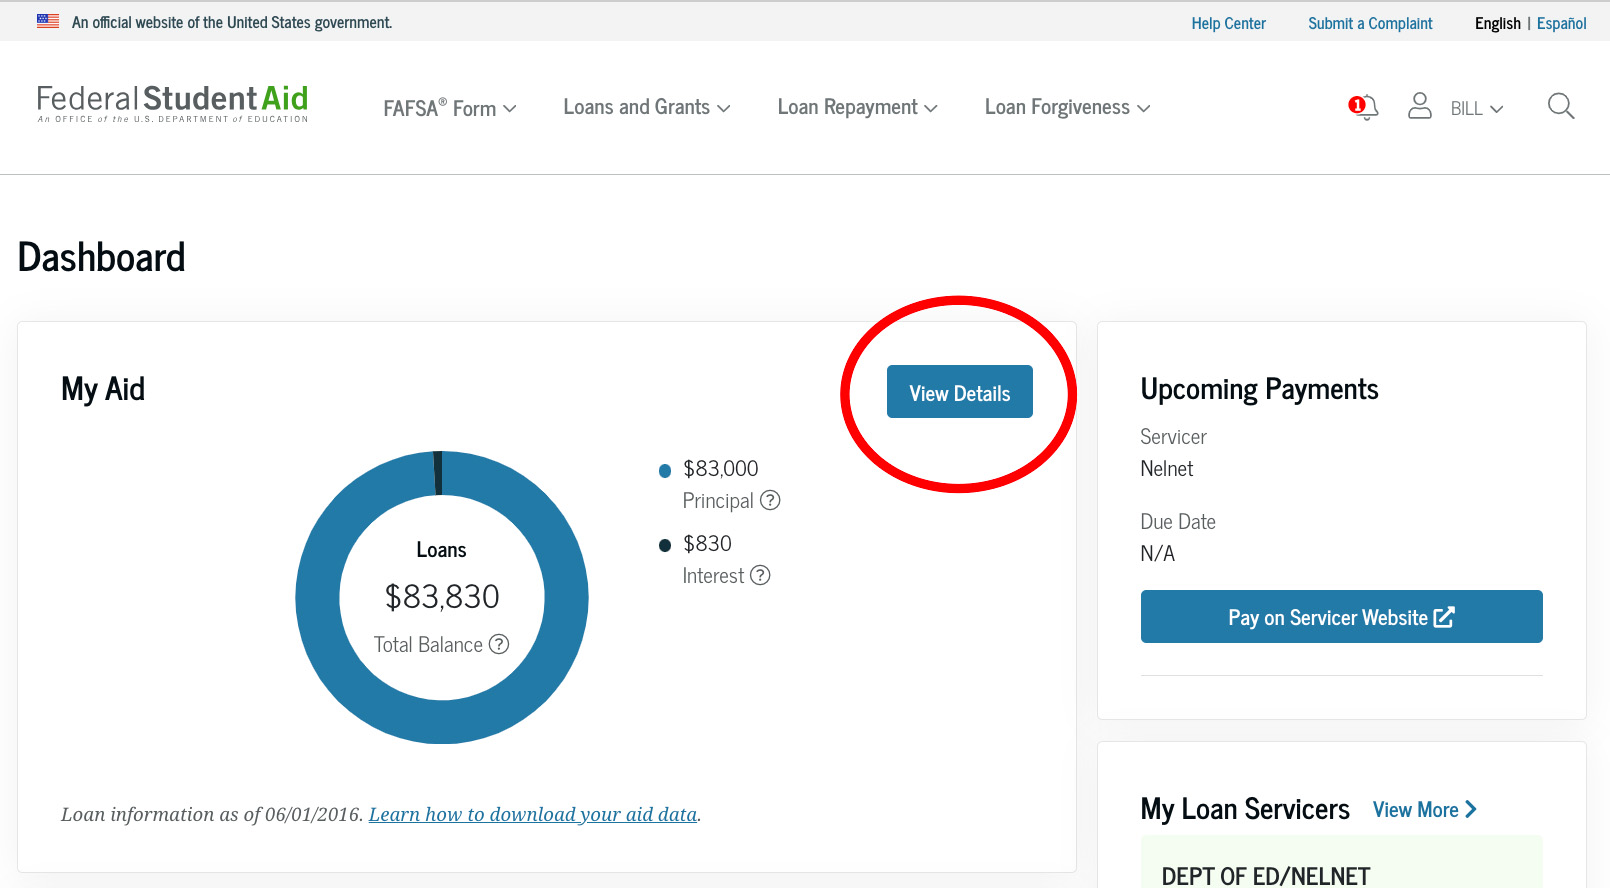This screenshot has height=888, width=1610.
Task: Expand the Loans and Grants menu
Action: (646, 107)
